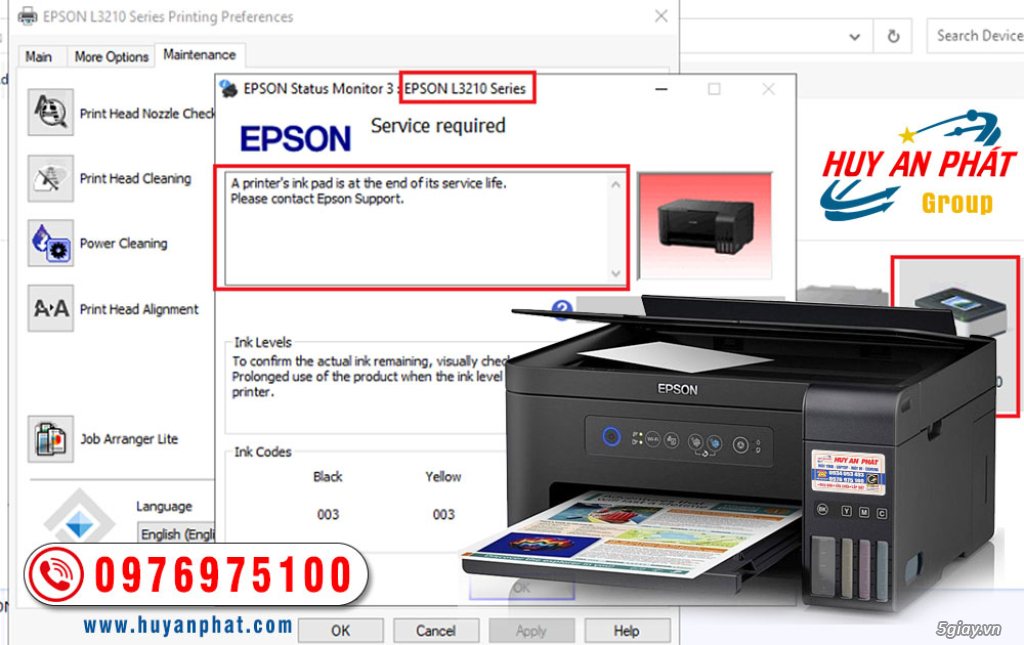Launch Job Arranger Lite via its icon
1024x645 pixels.
[x=50, y=438]
